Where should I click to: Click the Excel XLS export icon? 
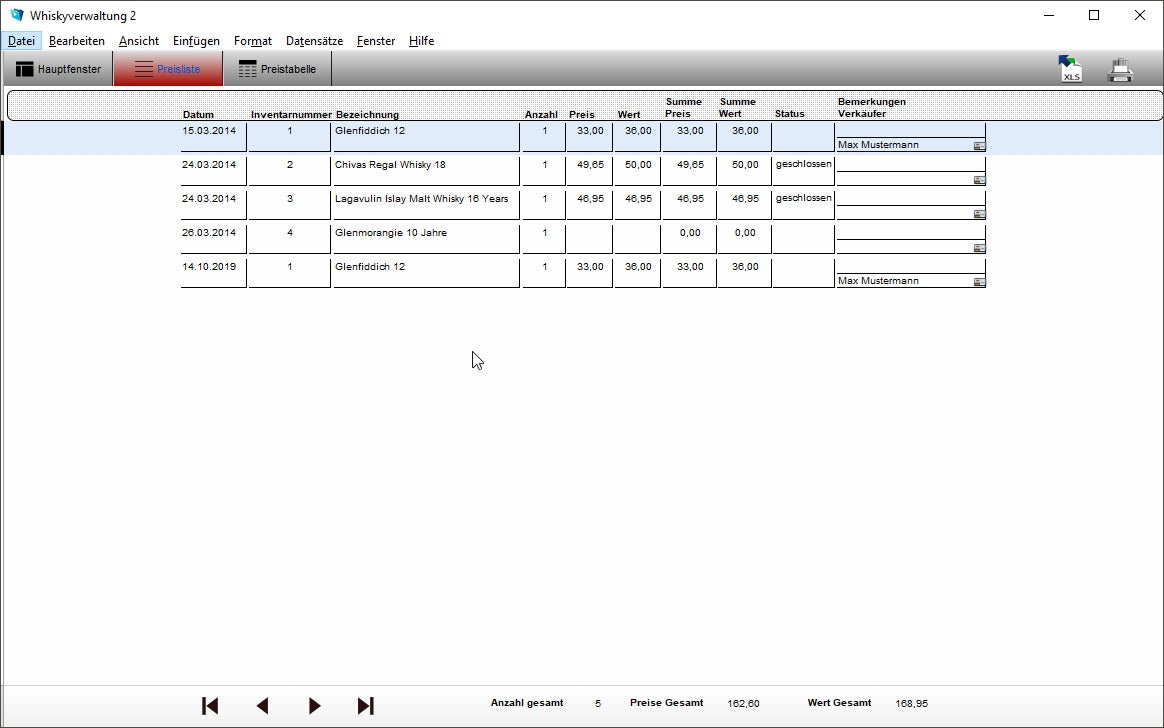pos(1070,69)
